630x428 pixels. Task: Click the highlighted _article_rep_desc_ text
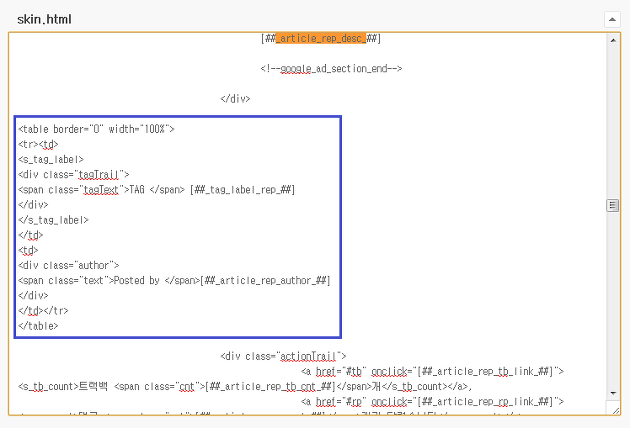pos(321,39)
